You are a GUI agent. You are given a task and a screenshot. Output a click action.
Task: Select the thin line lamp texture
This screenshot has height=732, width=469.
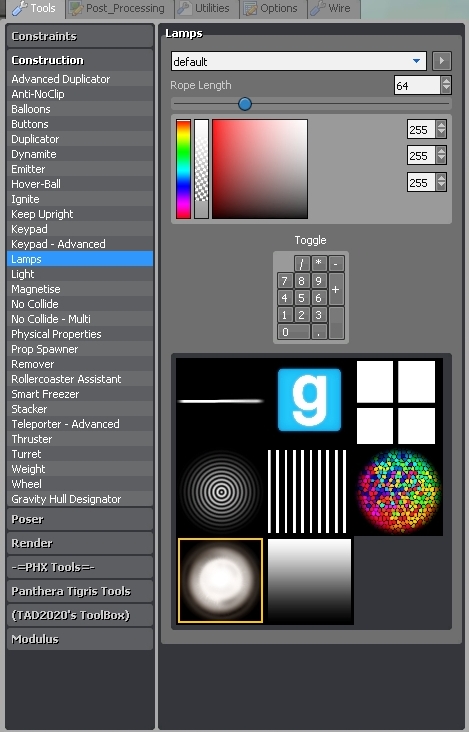(x=220, y=401)
